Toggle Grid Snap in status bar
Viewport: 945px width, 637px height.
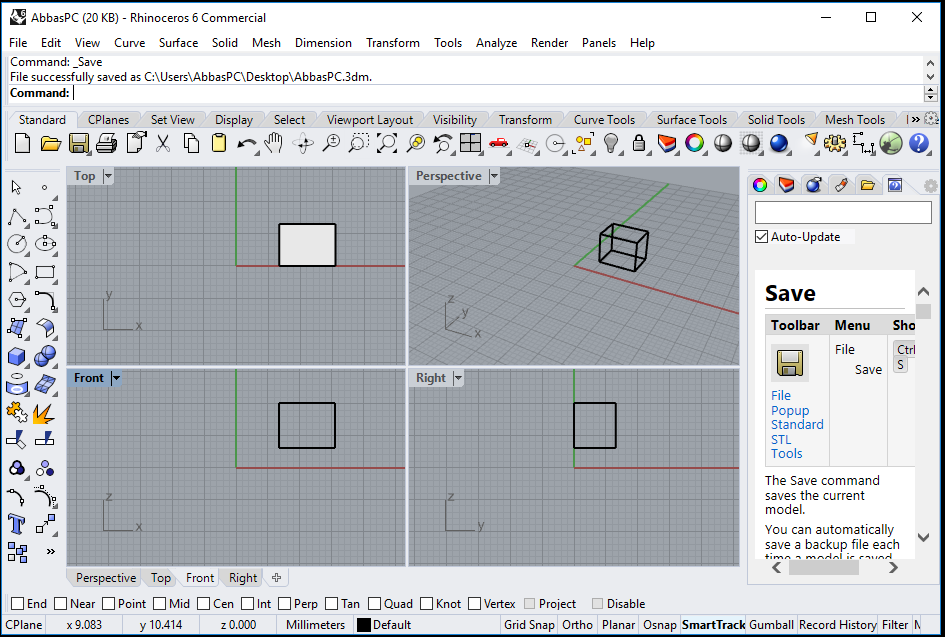click(529, 624)
